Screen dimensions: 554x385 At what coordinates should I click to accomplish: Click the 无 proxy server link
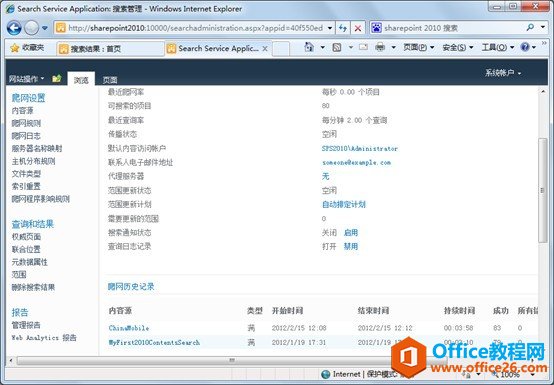[325, 176]
